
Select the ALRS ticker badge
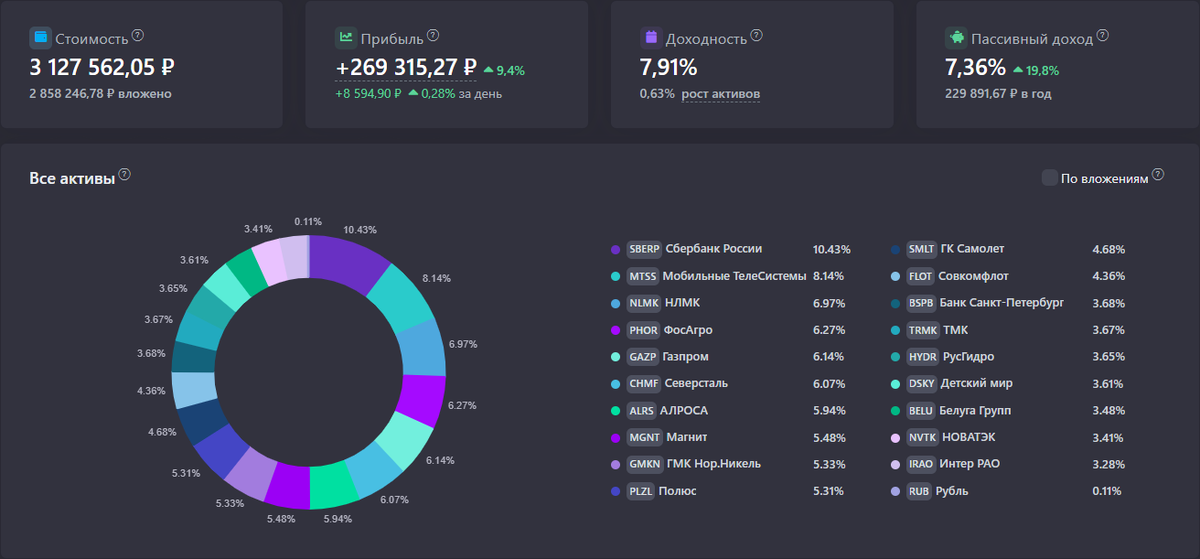643,411
